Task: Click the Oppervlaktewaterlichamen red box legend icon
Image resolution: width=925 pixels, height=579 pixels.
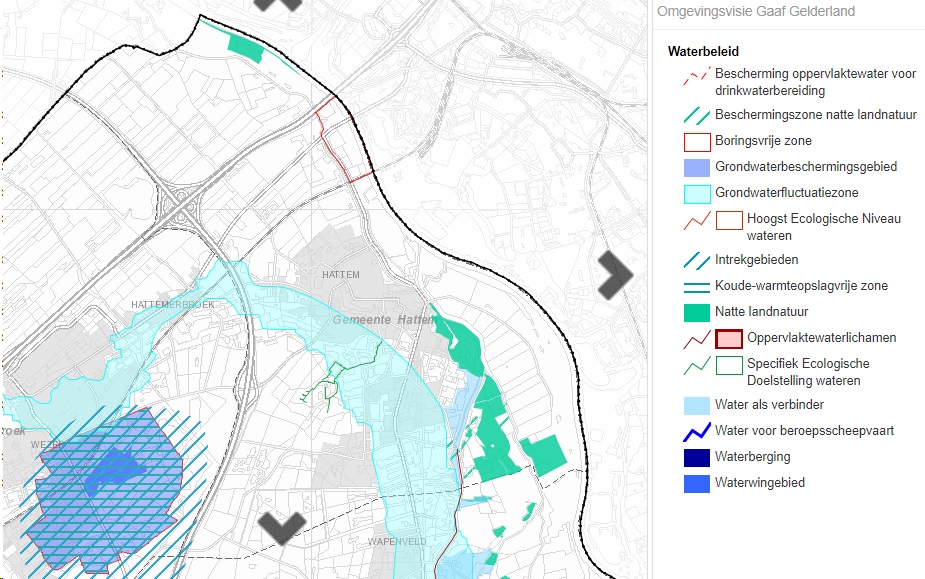Action: point(729,339)
